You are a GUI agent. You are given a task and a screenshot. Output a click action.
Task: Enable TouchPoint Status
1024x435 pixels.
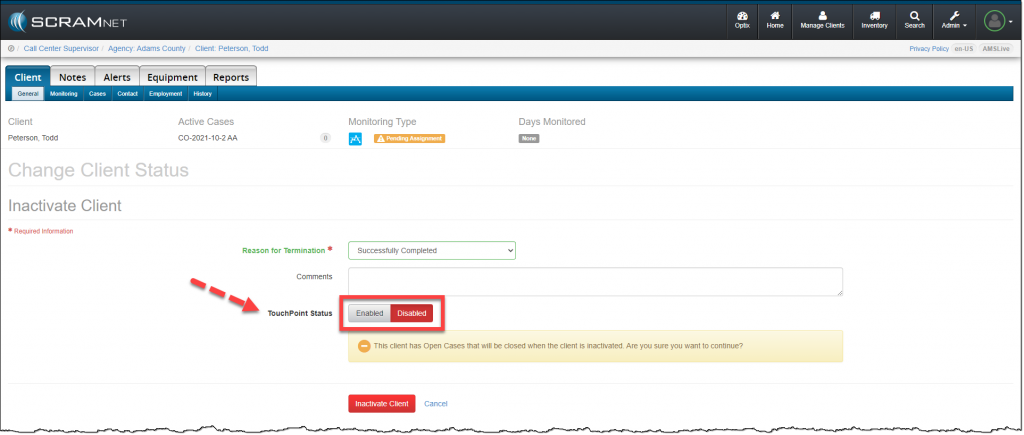370,314
